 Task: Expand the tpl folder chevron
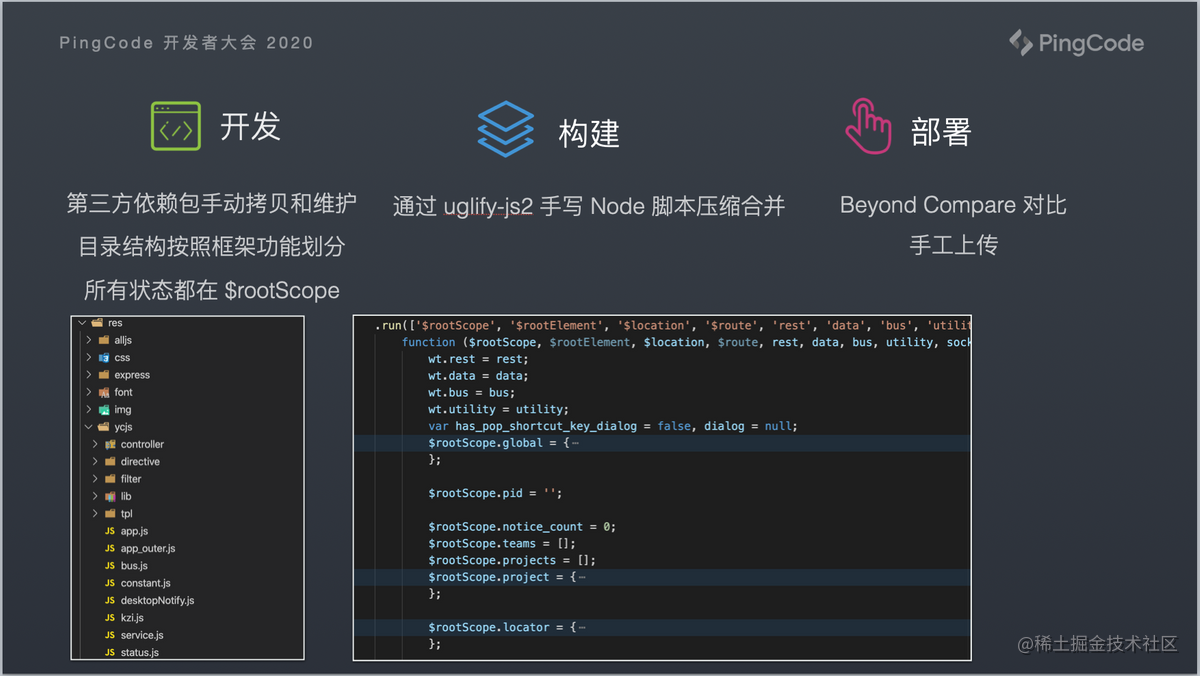tap(96, 513)
